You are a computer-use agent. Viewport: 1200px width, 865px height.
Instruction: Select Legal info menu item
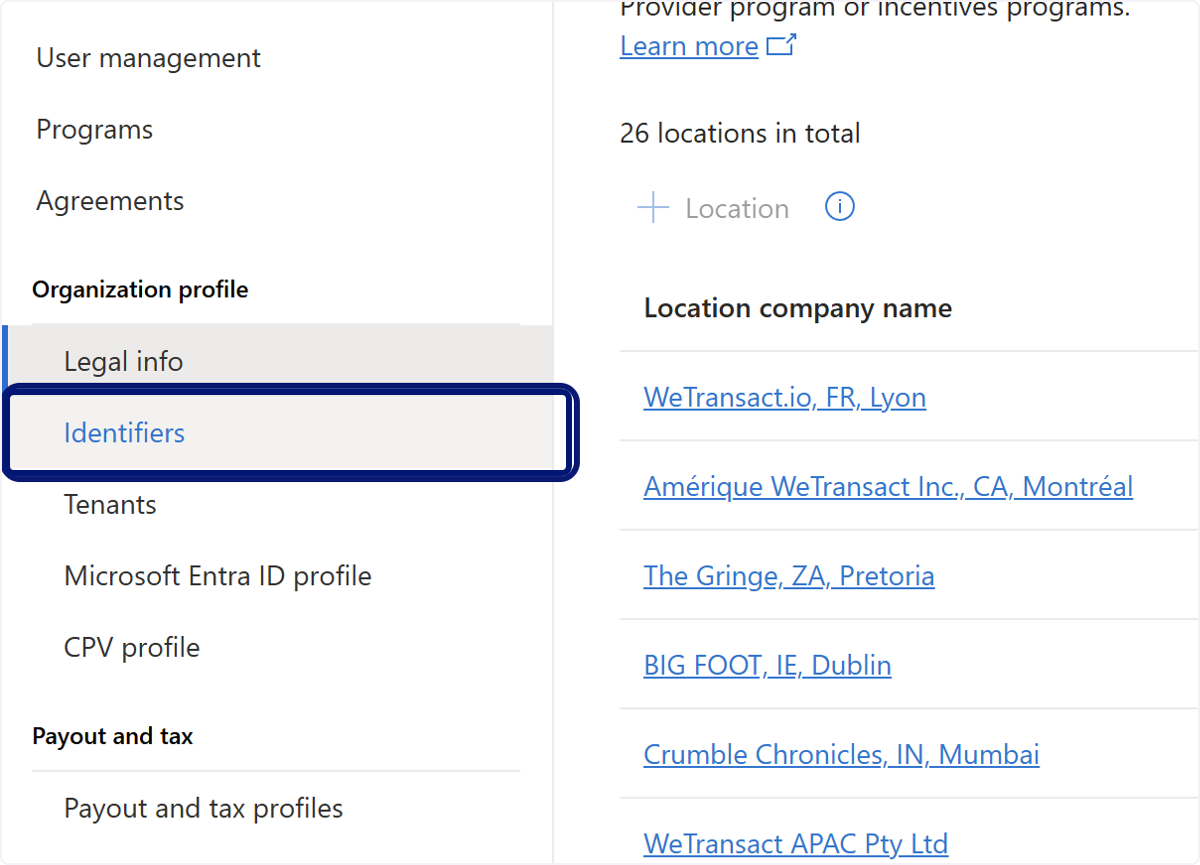click(278, 361)
